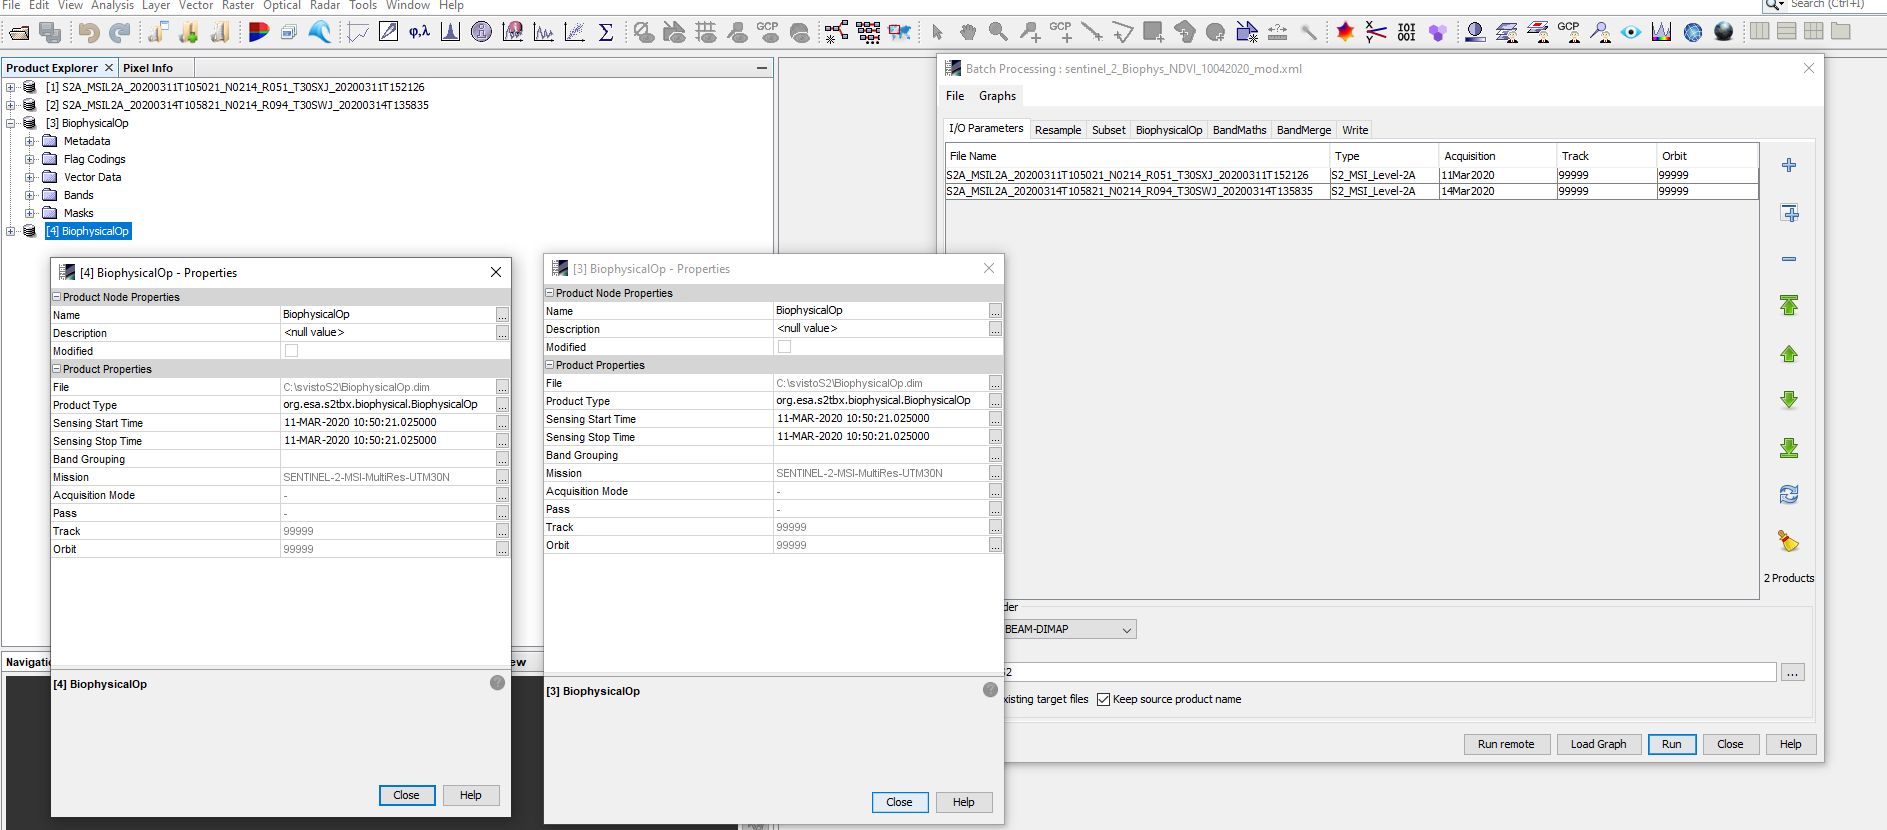This screenshot has width=1887, height=830.
Task: Uncheck Keep source product name
Action: click(x=1103, y=699)
